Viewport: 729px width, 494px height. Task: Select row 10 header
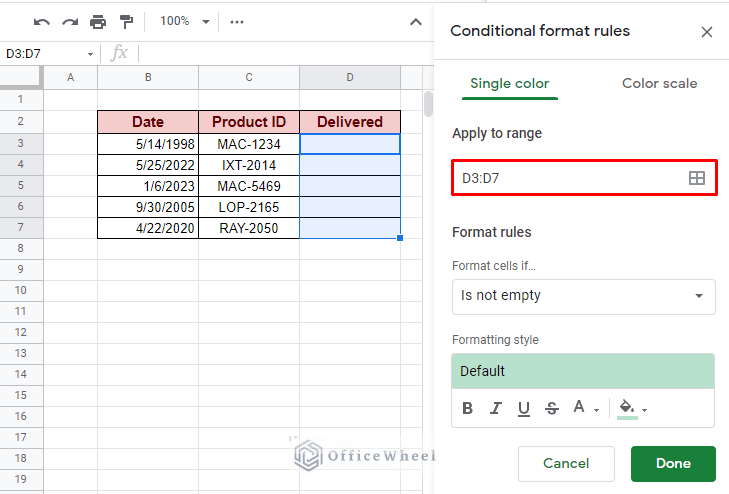coord(21,290)
